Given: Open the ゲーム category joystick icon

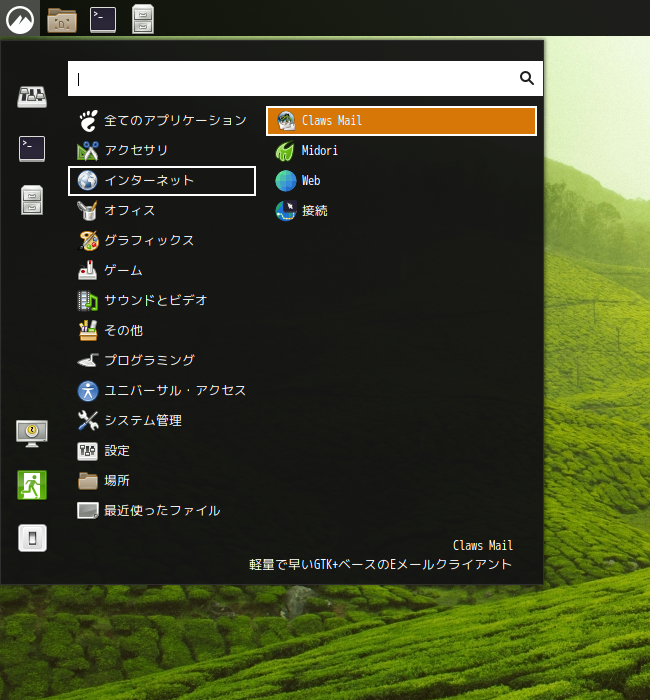Looking at the screenshot, I should (x=88, y=271).
